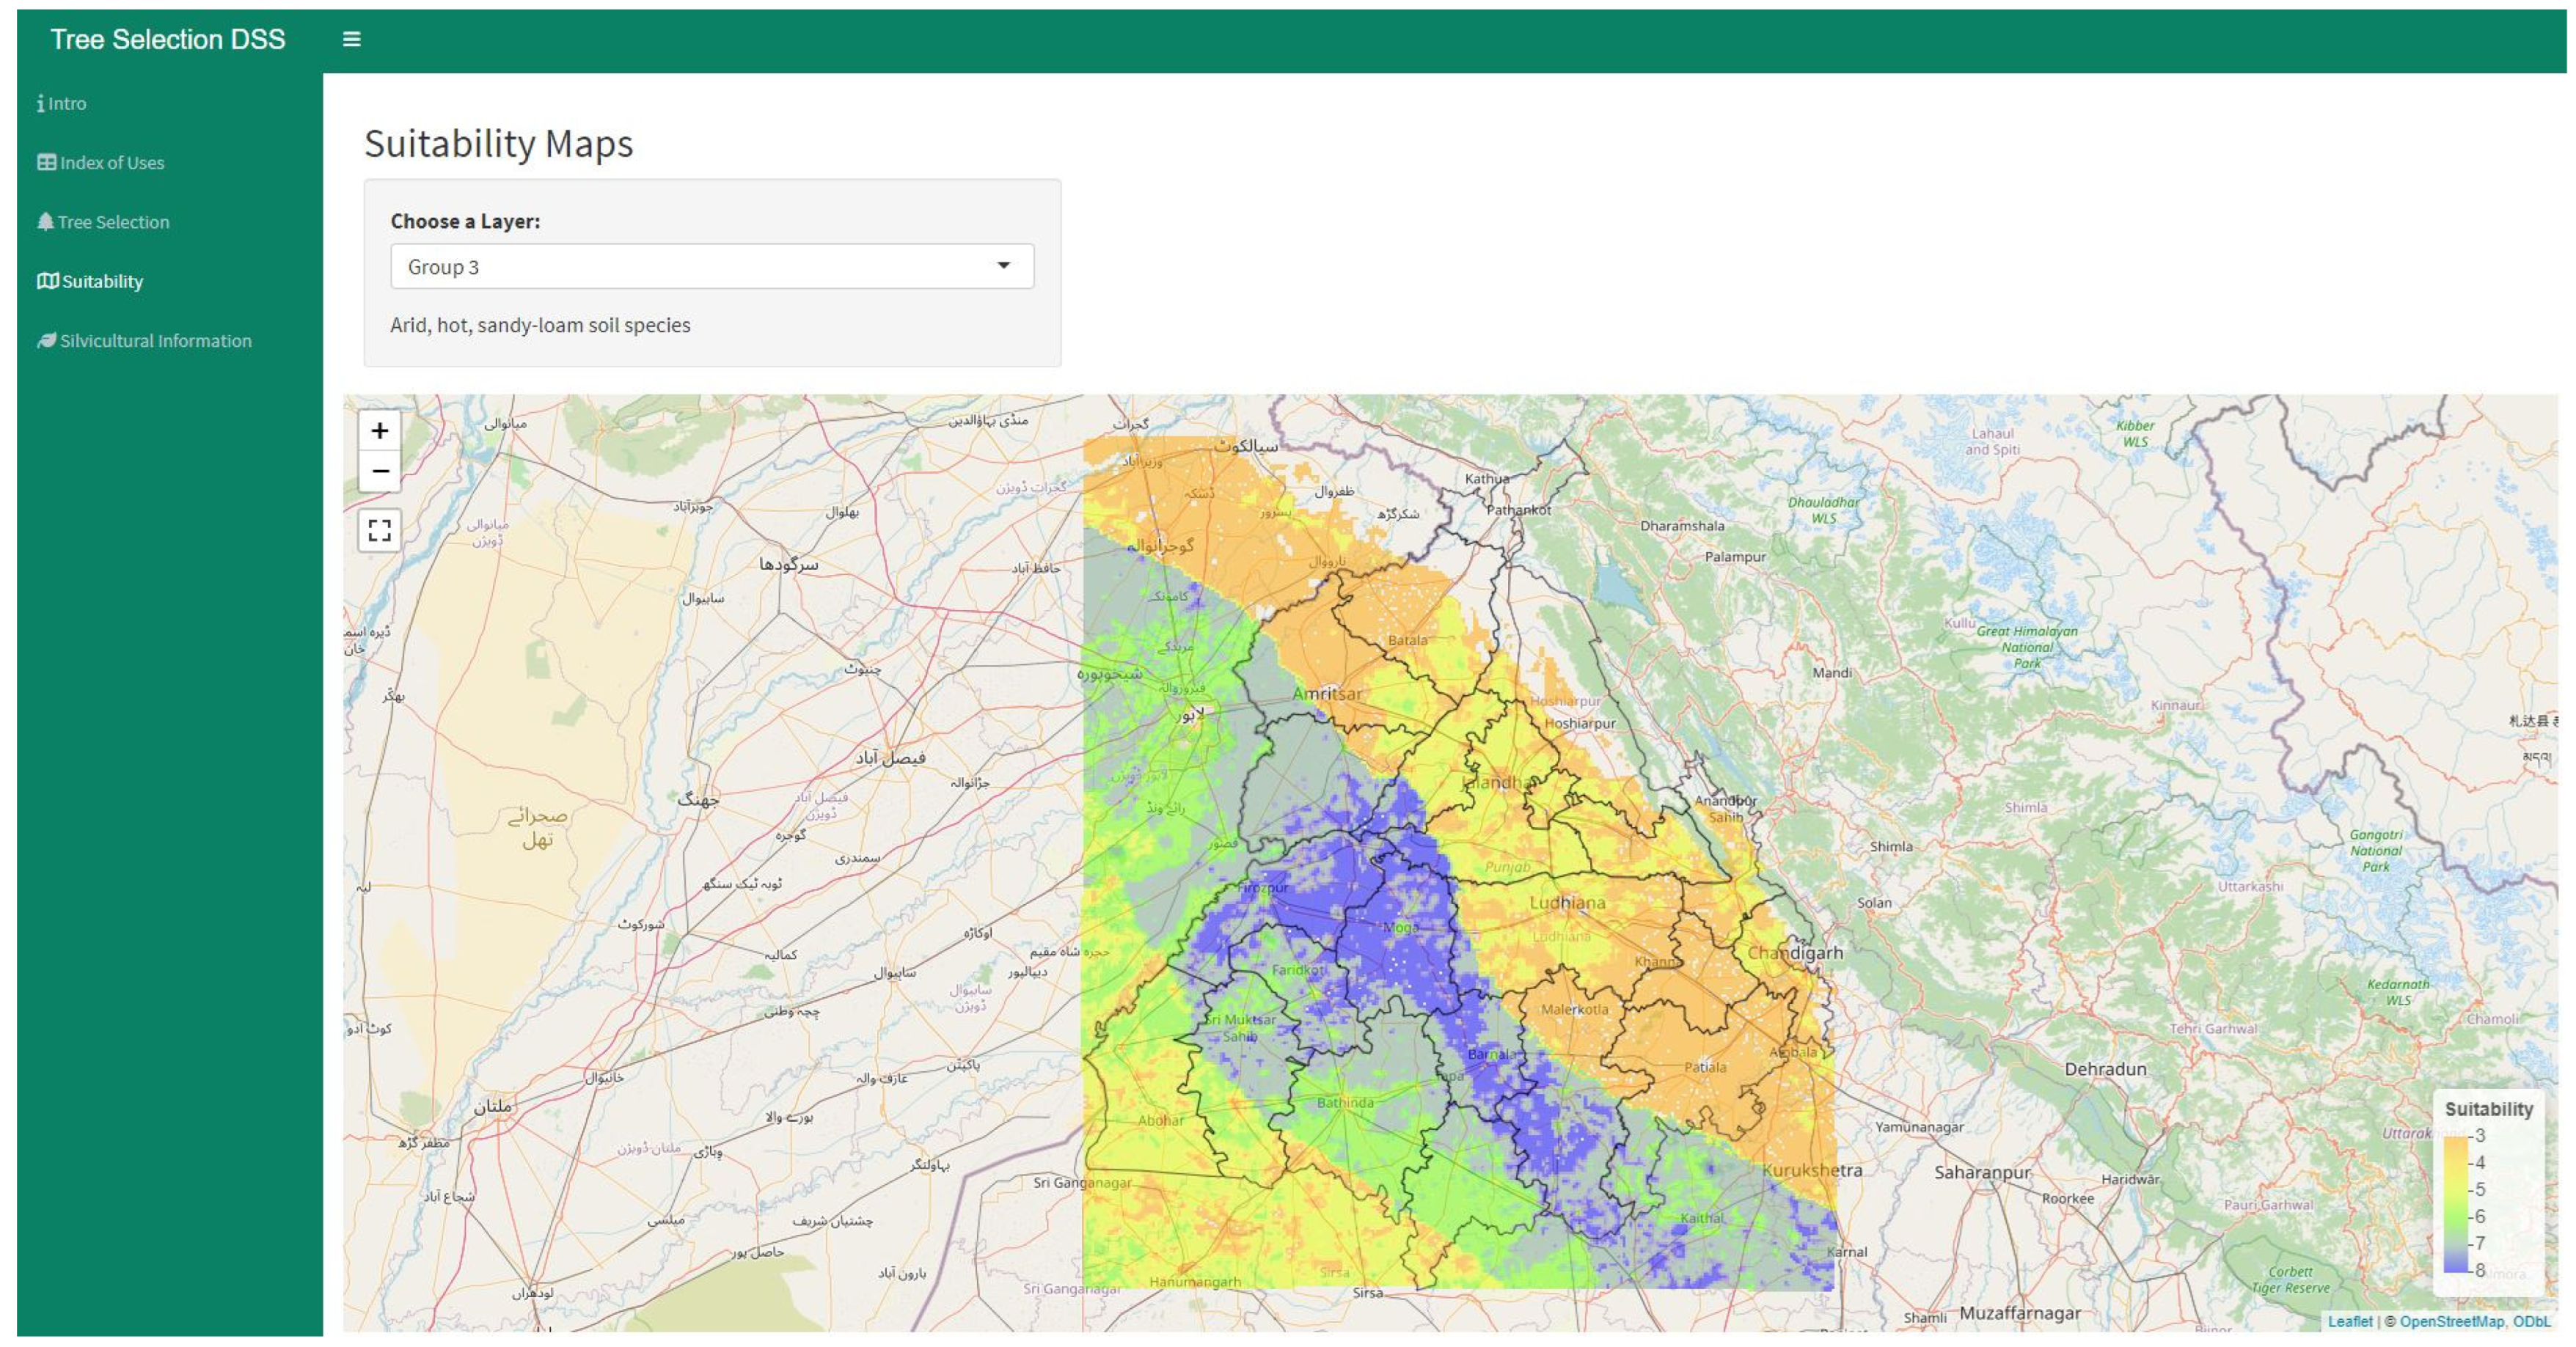The height and width of the screenshot is (1347, 2576).
Task: Enter map fullscreen mode
Action: [x=379, y=530]
